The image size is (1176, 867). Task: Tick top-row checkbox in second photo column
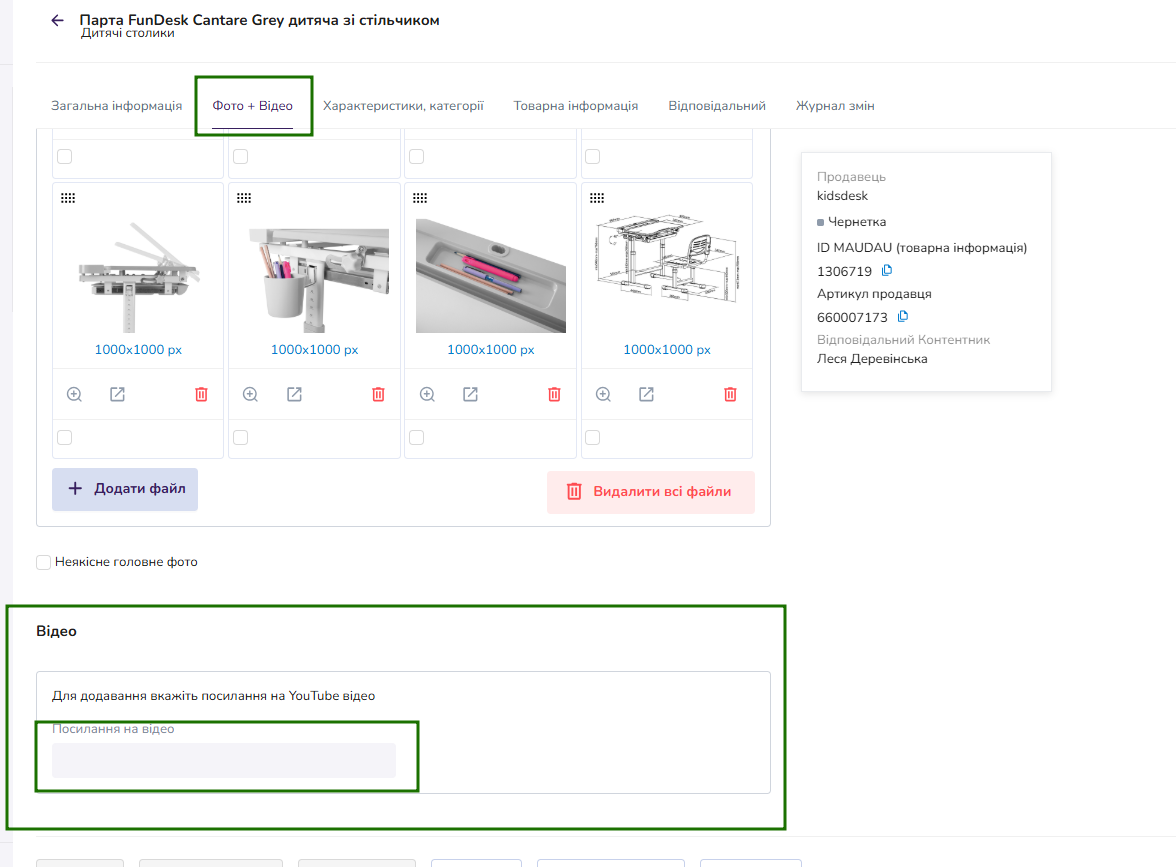(241, 157)
